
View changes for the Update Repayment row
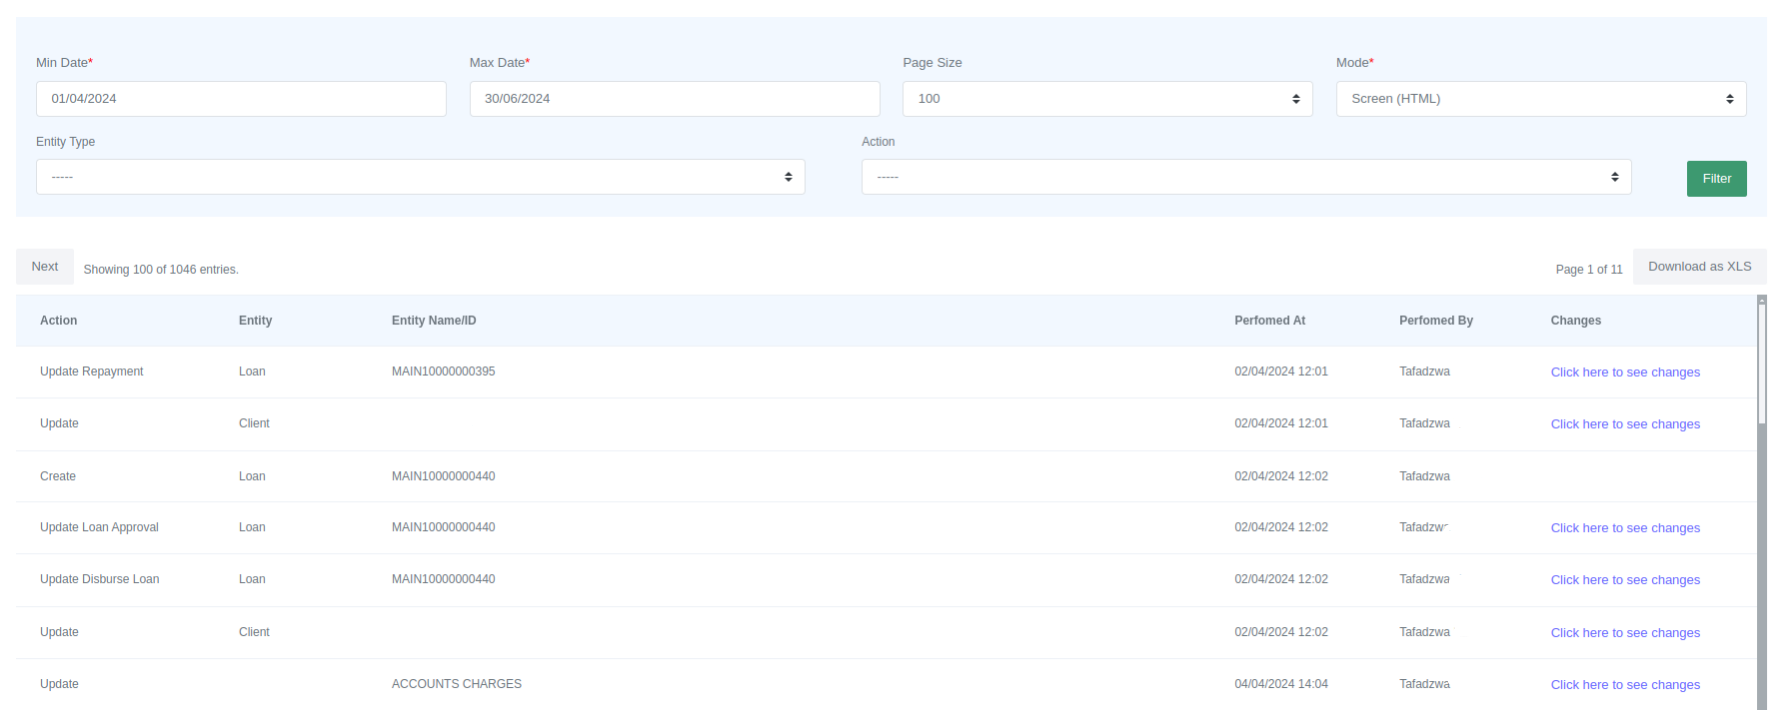[x=1624, y=372]
